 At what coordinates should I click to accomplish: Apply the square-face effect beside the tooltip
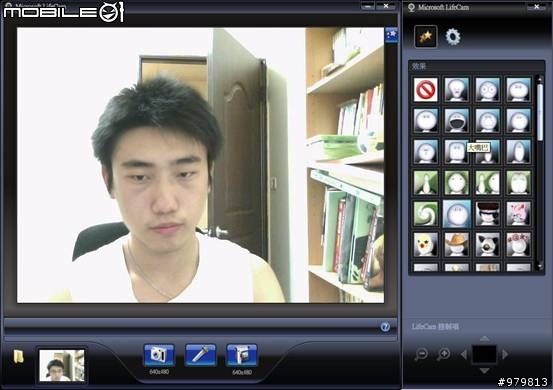click(x=456, y=152)
